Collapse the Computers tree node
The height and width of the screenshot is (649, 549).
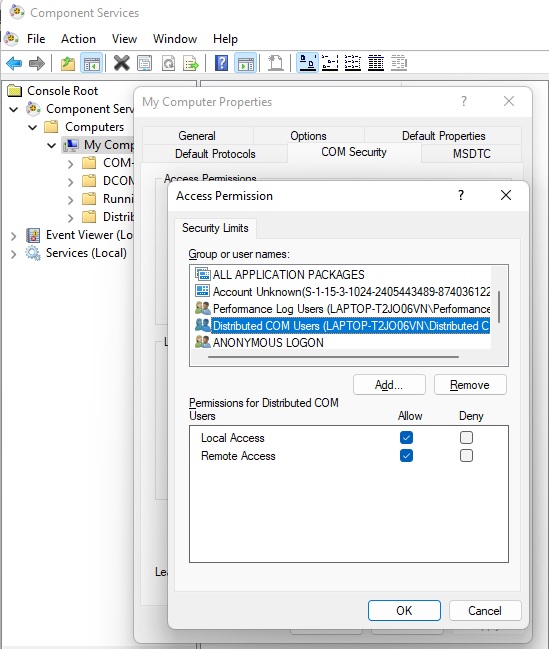pyautogui.click(x=33, y=127)
